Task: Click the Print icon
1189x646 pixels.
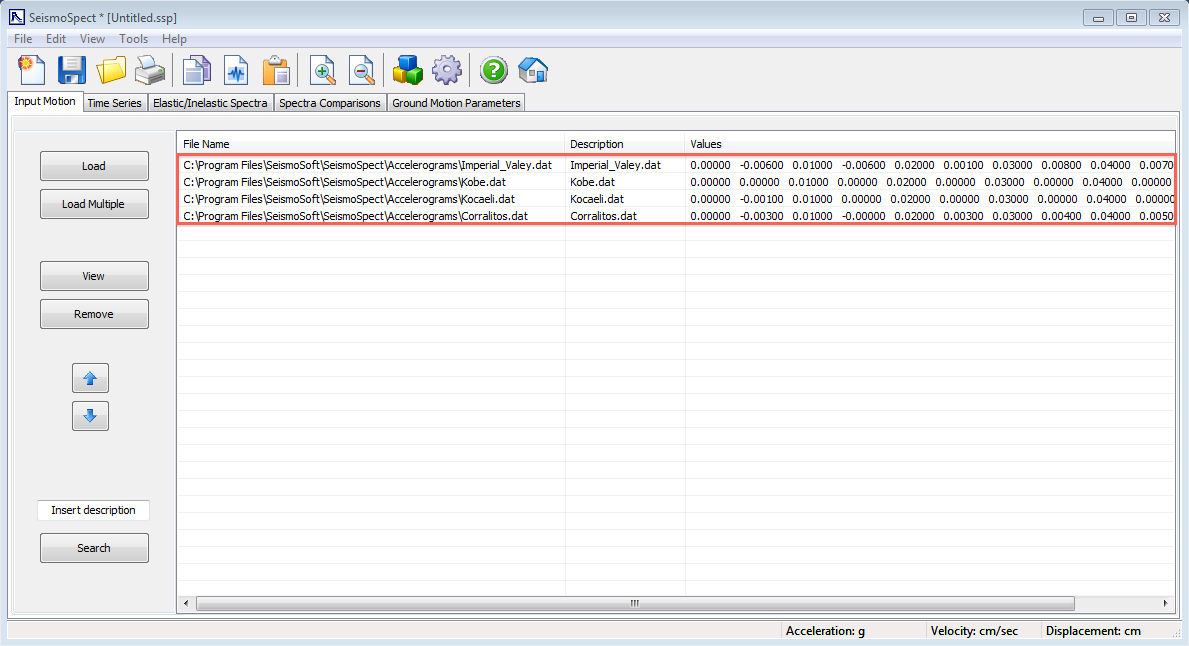Action: pyautogui.click(x=150, y=70)
